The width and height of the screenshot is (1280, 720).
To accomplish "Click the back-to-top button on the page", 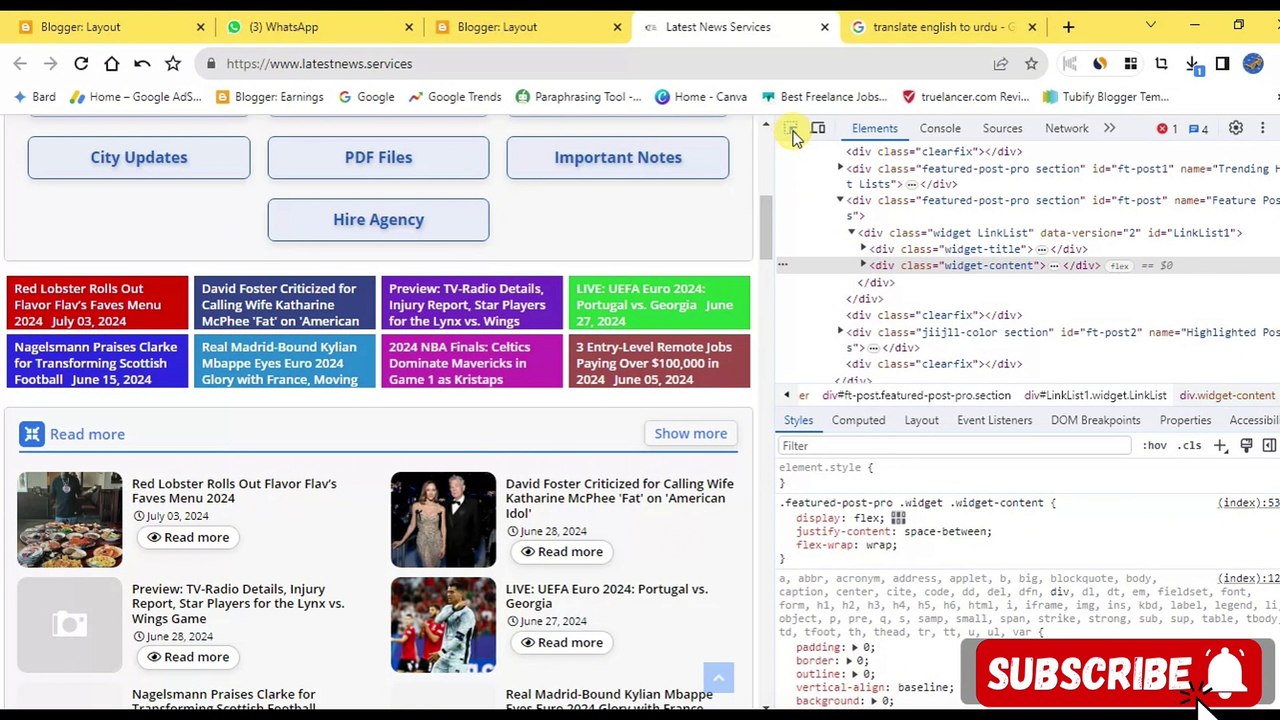I will coord(718,678).
